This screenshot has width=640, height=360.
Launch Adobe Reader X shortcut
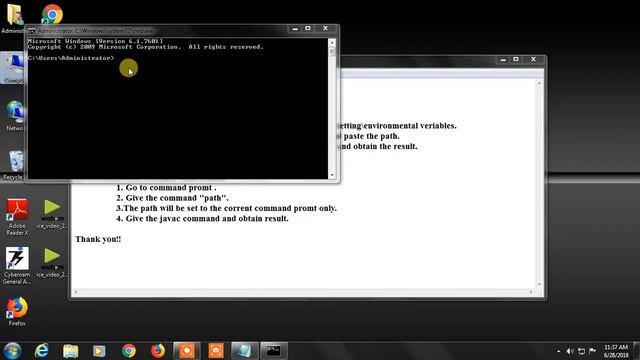pos(17,217)
